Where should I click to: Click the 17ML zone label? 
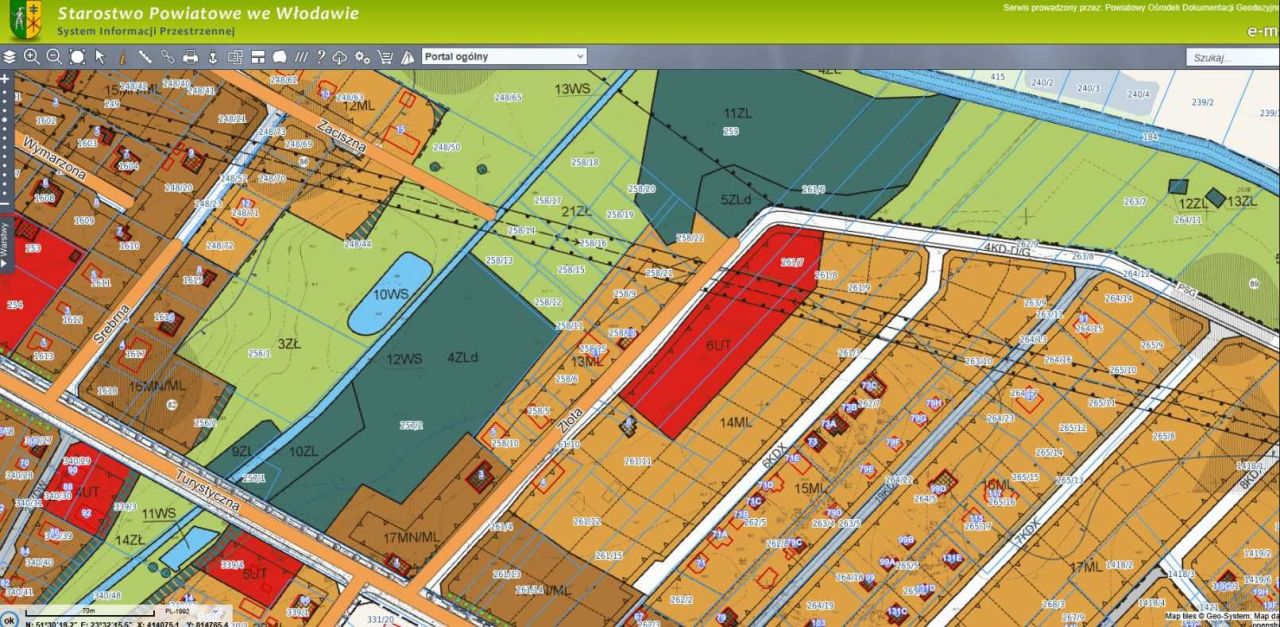1085,567
